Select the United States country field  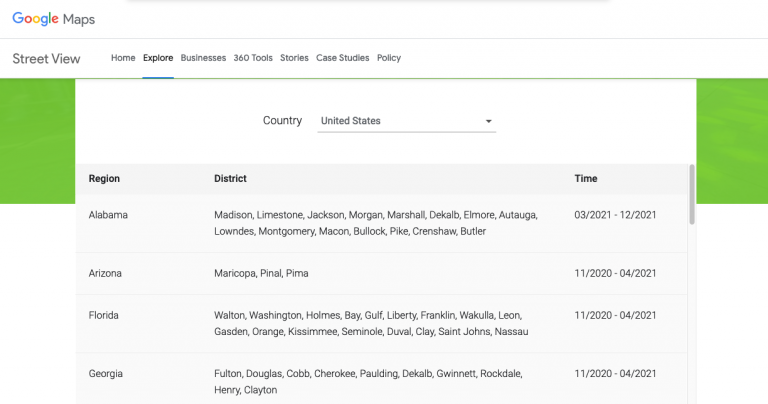point(400,121)
